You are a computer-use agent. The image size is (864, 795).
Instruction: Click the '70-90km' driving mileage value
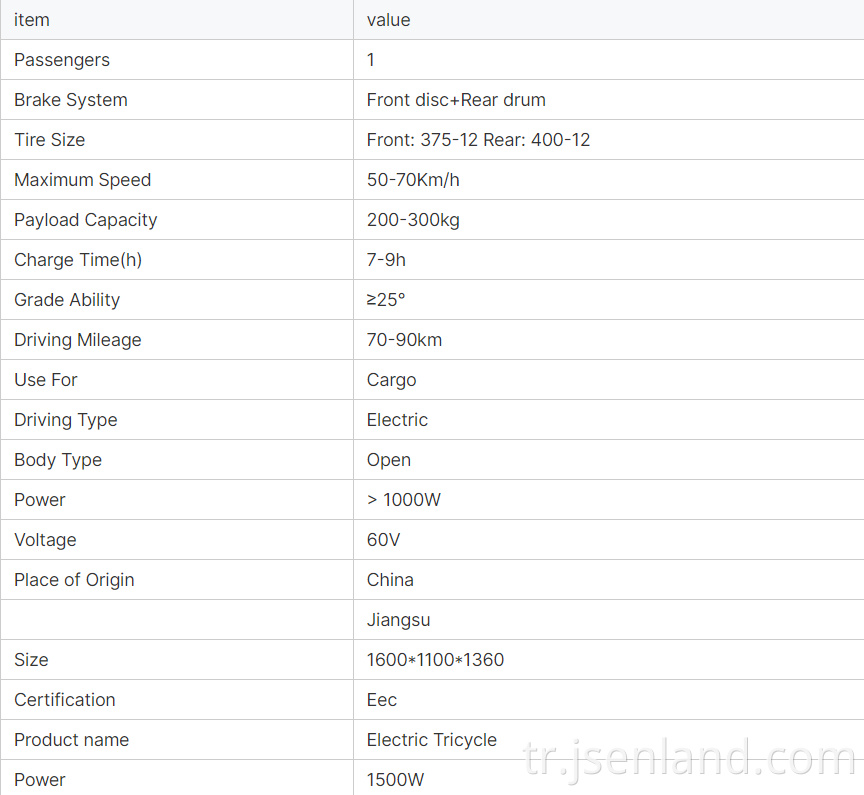[404, 339]
